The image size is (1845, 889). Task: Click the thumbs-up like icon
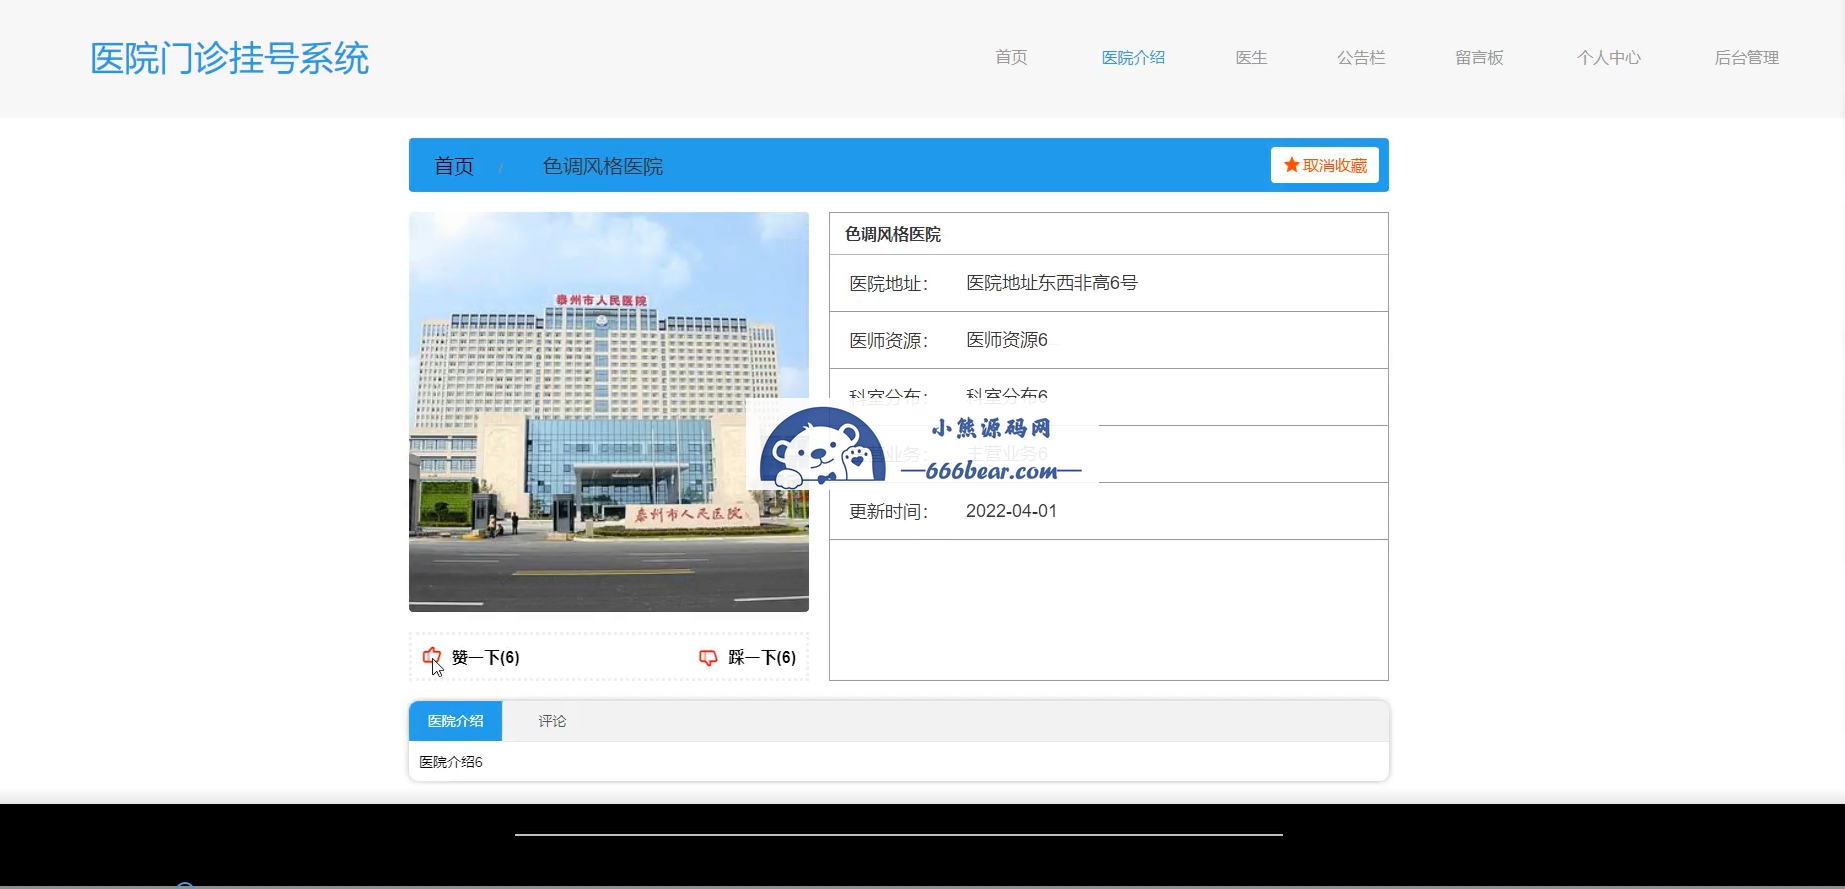(x=431, y=657)
